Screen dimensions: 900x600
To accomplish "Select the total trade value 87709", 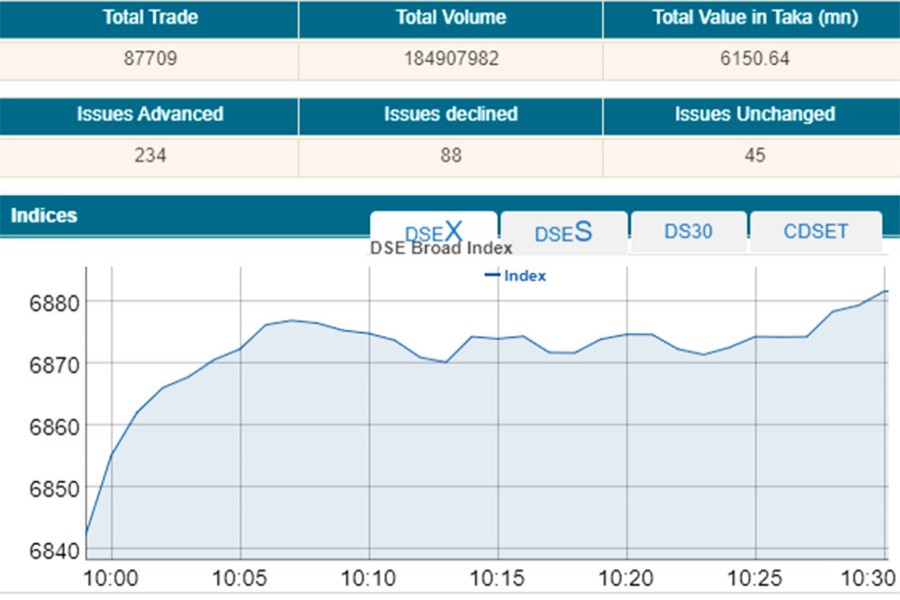I will point(149,59).
